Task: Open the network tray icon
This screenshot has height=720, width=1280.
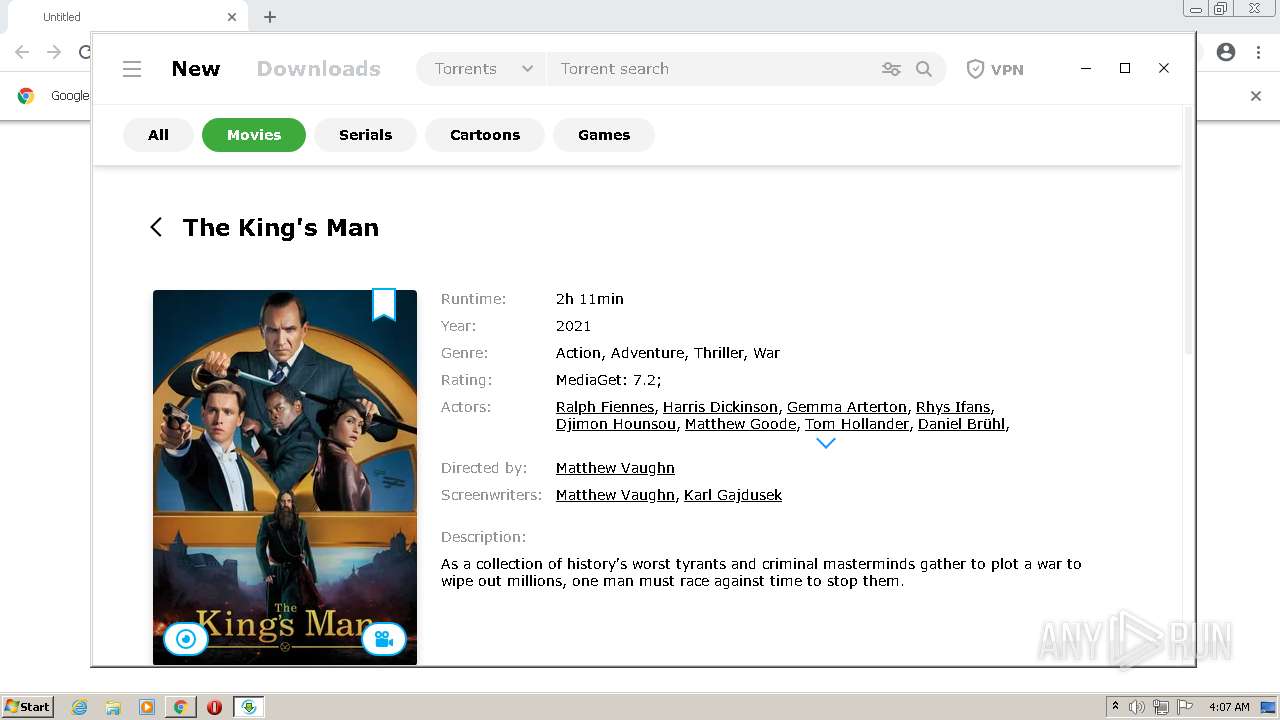Action: 1161,707
